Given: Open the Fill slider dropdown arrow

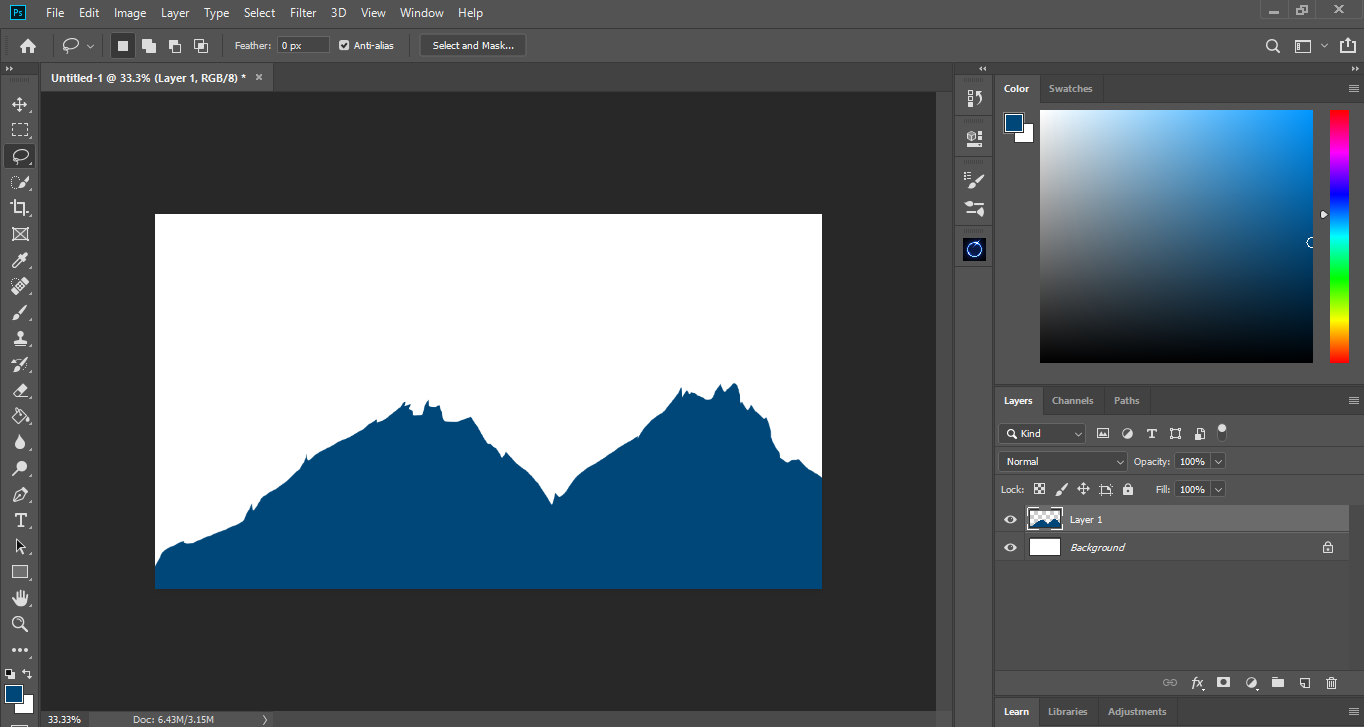Looking at the screenshot, I should [1218, 490].
